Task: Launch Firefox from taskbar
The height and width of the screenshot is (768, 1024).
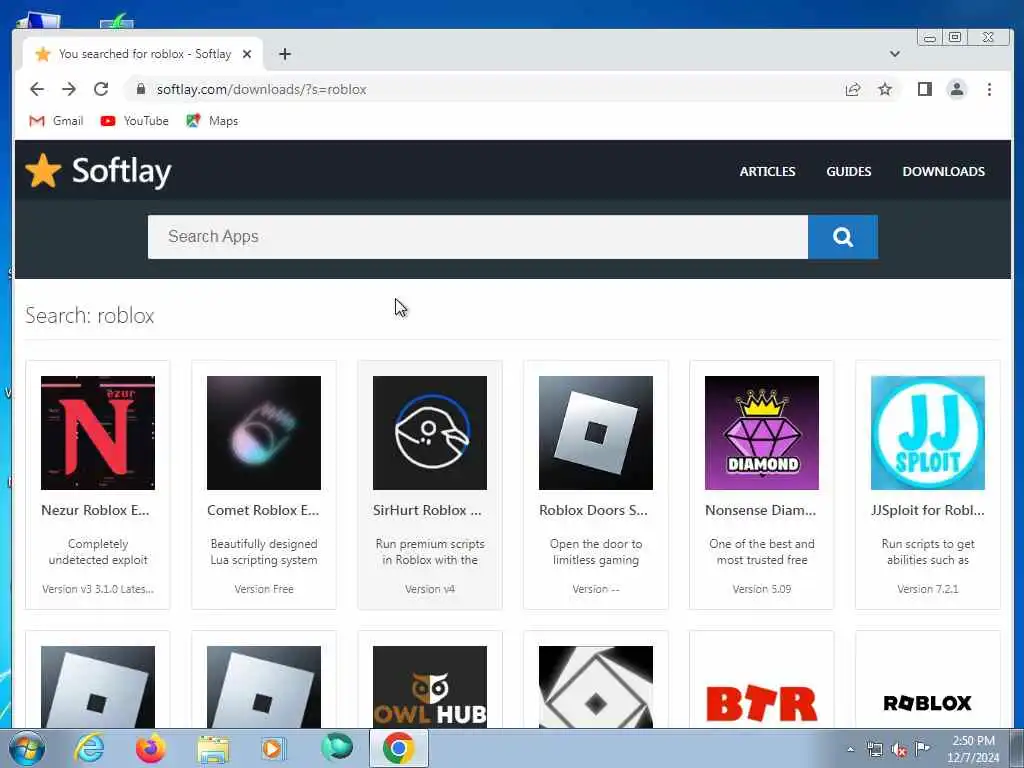Action: coord(150,748)
